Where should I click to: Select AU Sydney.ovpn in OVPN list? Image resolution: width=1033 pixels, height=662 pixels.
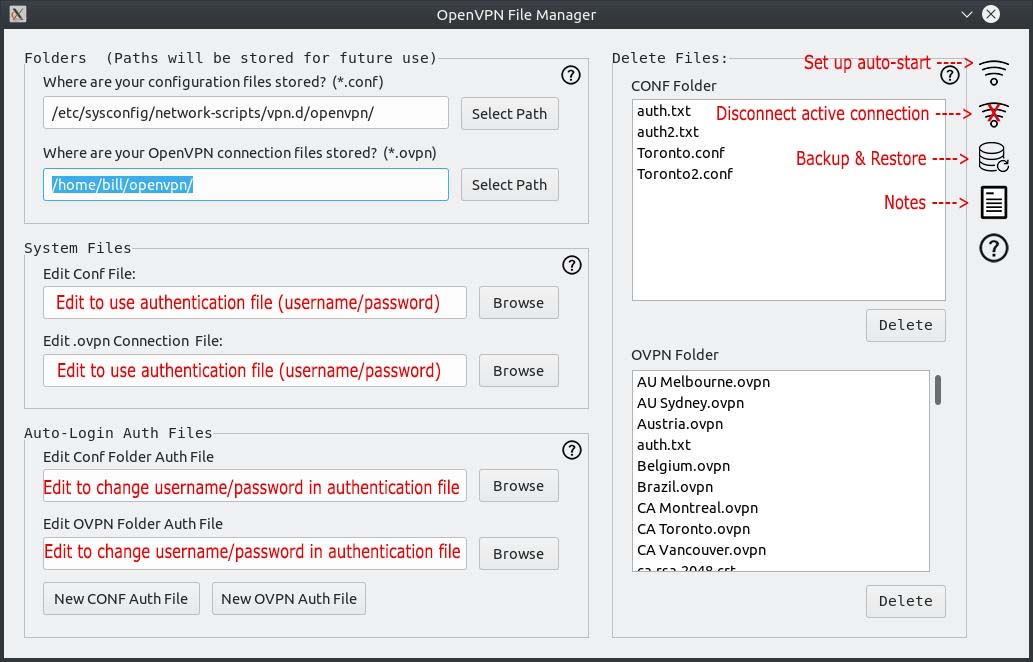tap(781, 403)
